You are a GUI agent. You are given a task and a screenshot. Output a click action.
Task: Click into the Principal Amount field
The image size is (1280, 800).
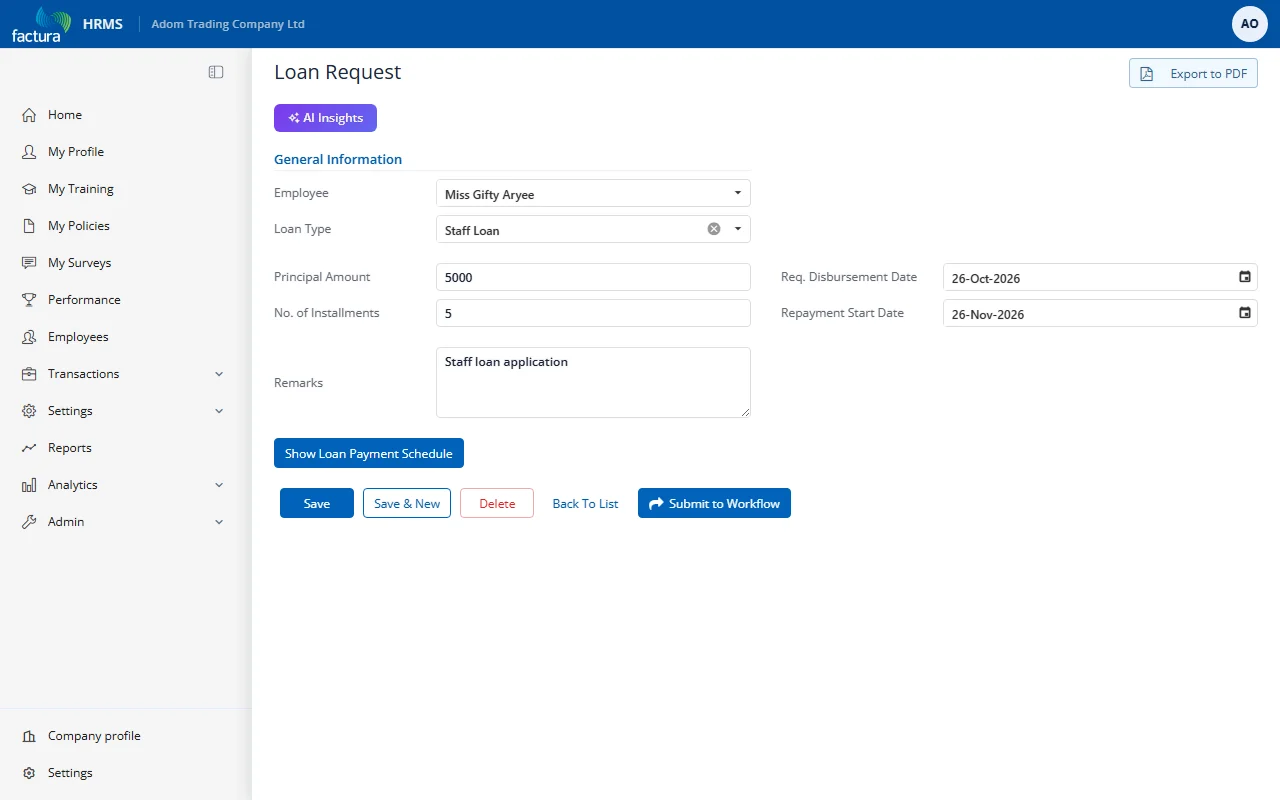[593, 277]
